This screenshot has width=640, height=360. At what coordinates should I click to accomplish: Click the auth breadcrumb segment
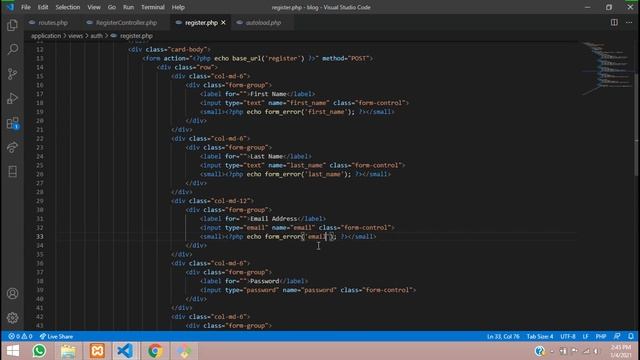point(96,36)
